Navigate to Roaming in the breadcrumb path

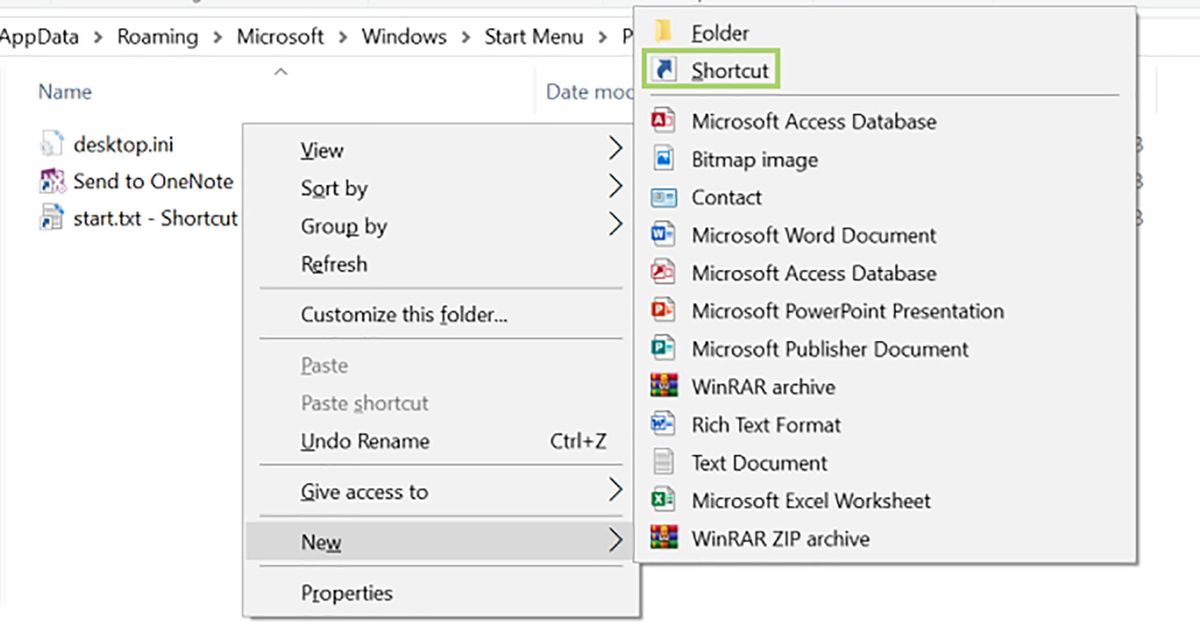(x=157, y=36)
